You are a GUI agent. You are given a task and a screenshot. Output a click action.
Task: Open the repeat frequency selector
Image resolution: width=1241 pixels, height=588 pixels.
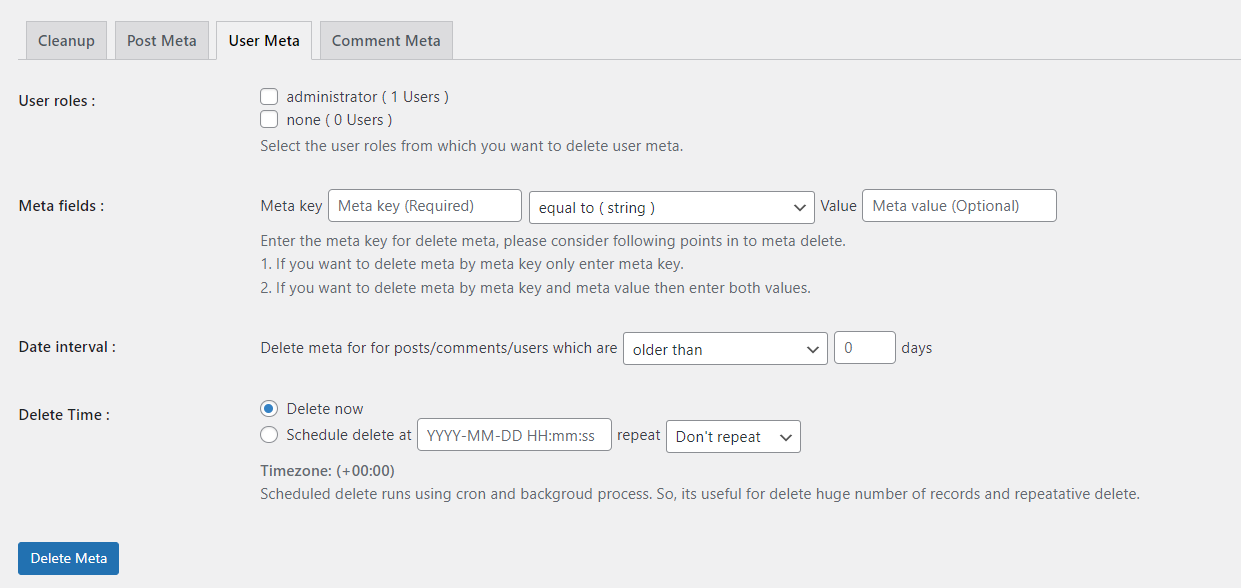coord(733,436)
